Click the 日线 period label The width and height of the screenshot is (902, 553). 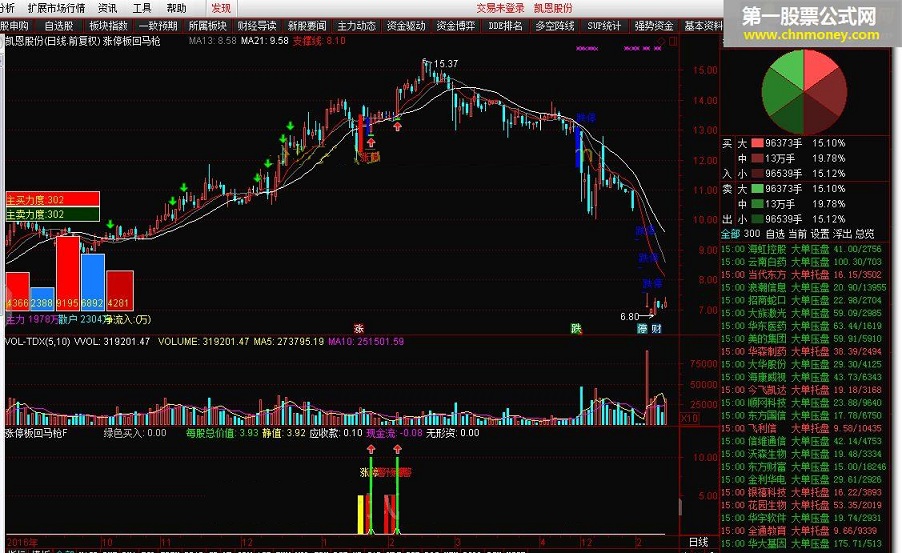tap(698, 542)
